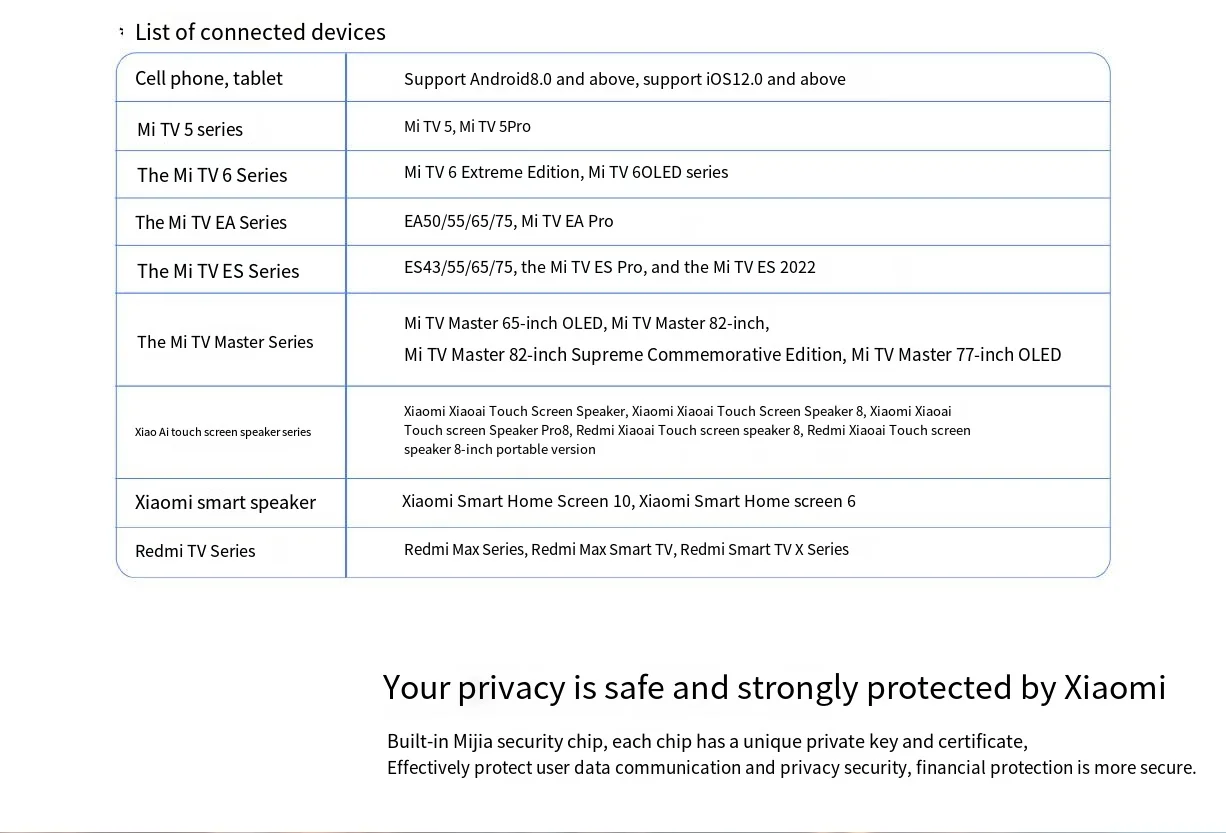Select The Mi TV ES Series label

[x=218, y=271]
